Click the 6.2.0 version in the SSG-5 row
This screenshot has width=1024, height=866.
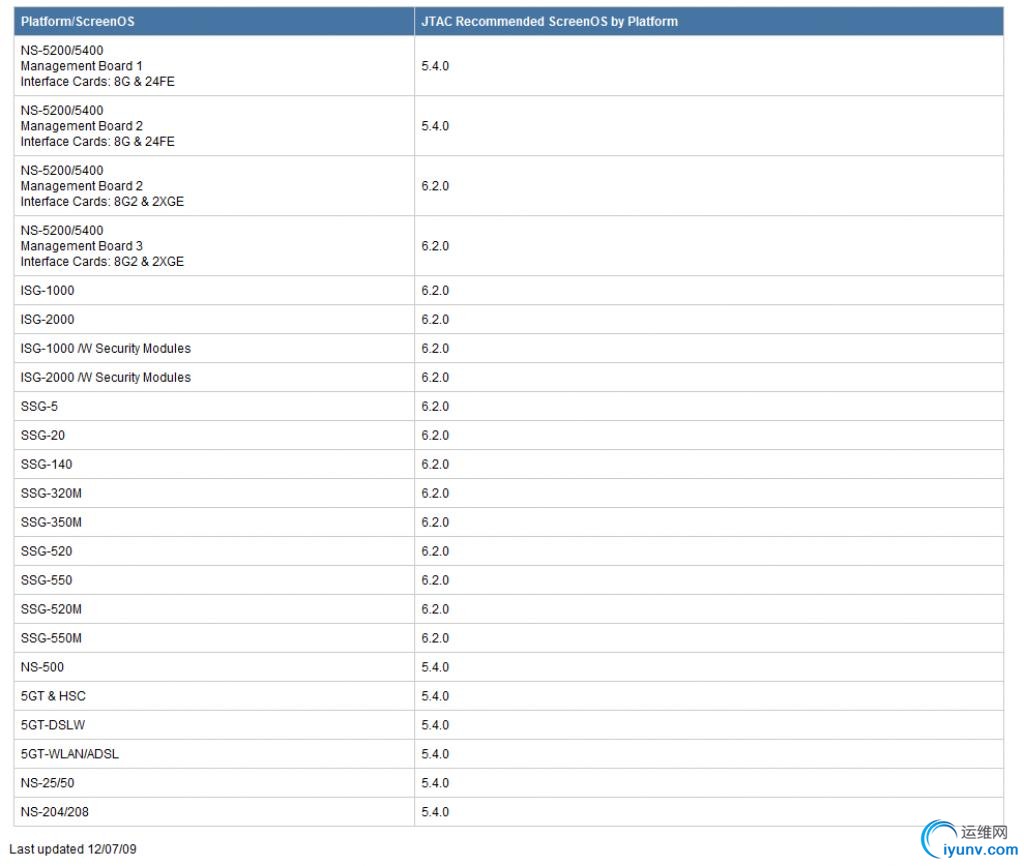pyautogui.click(x=435, y=406)
